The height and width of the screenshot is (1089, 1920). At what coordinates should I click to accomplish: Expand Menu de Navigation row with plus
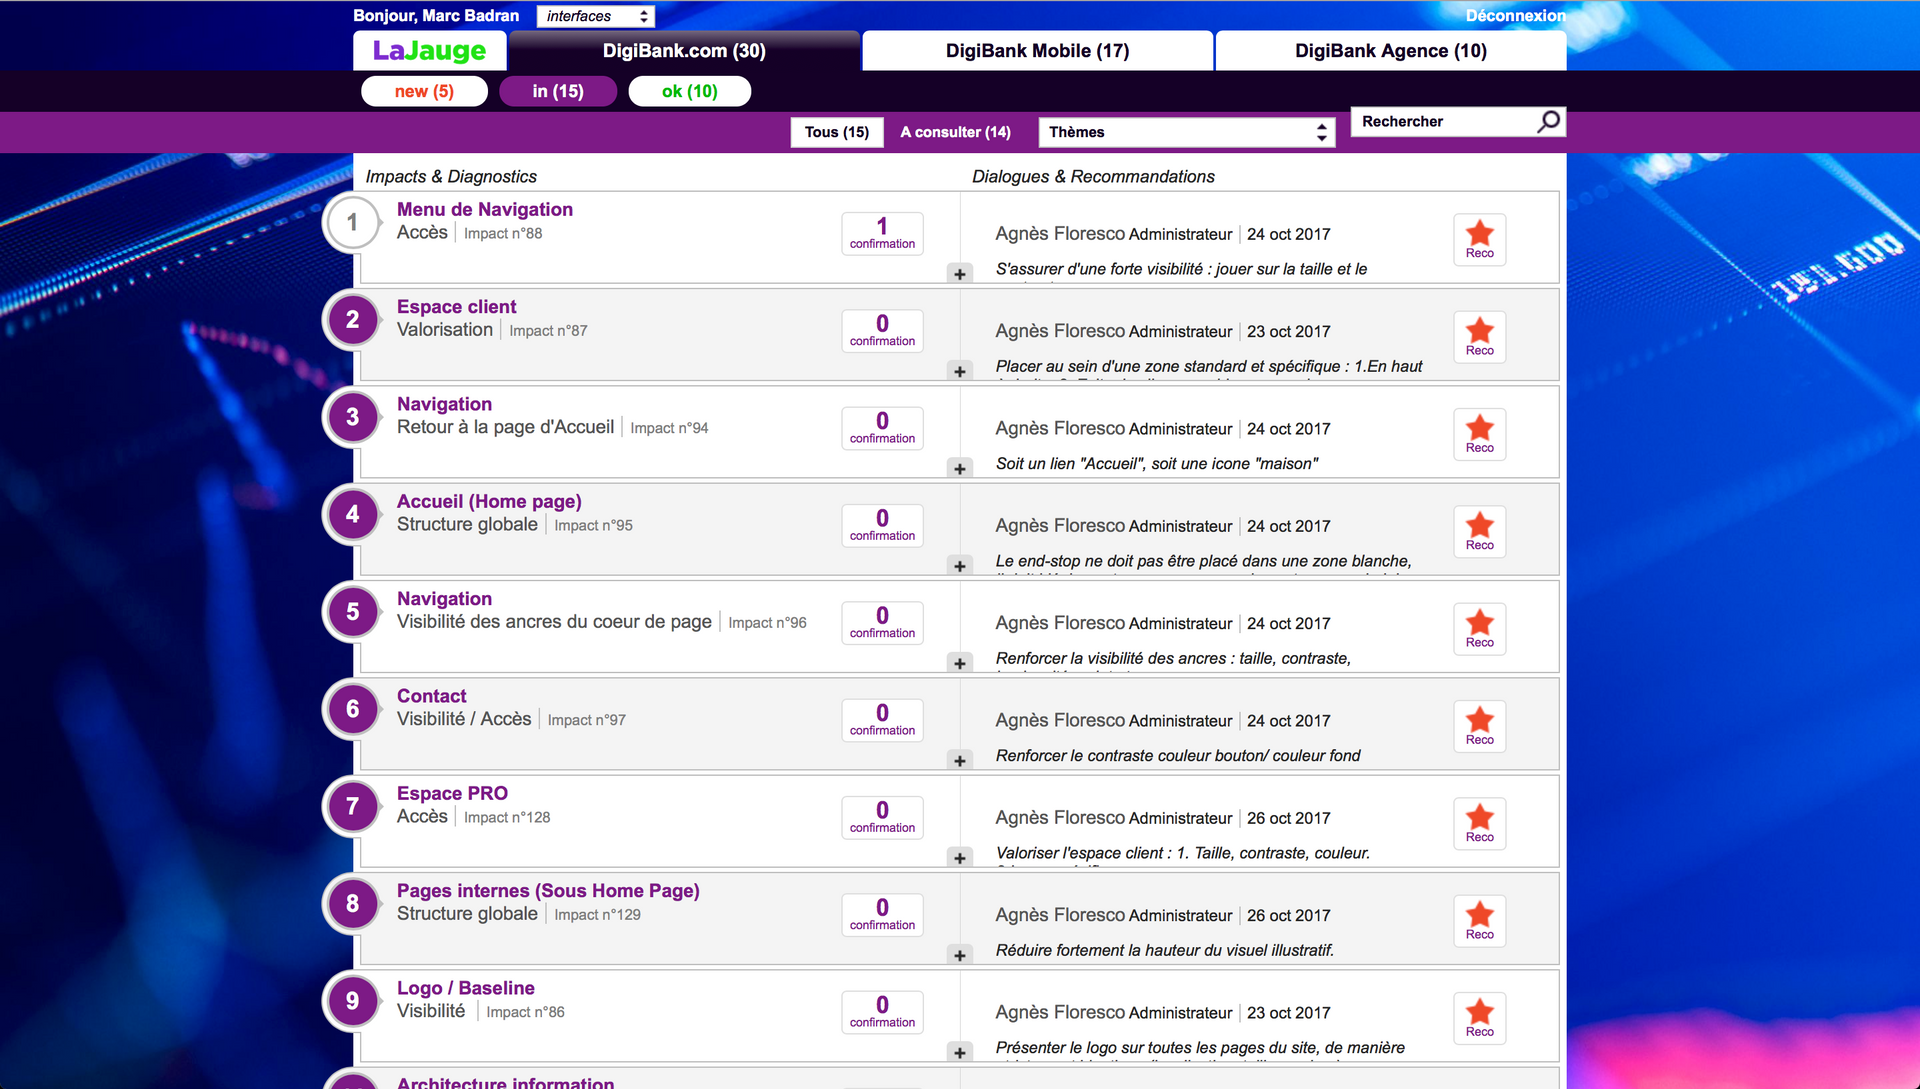pyautogui.click(x=959, y=274)
